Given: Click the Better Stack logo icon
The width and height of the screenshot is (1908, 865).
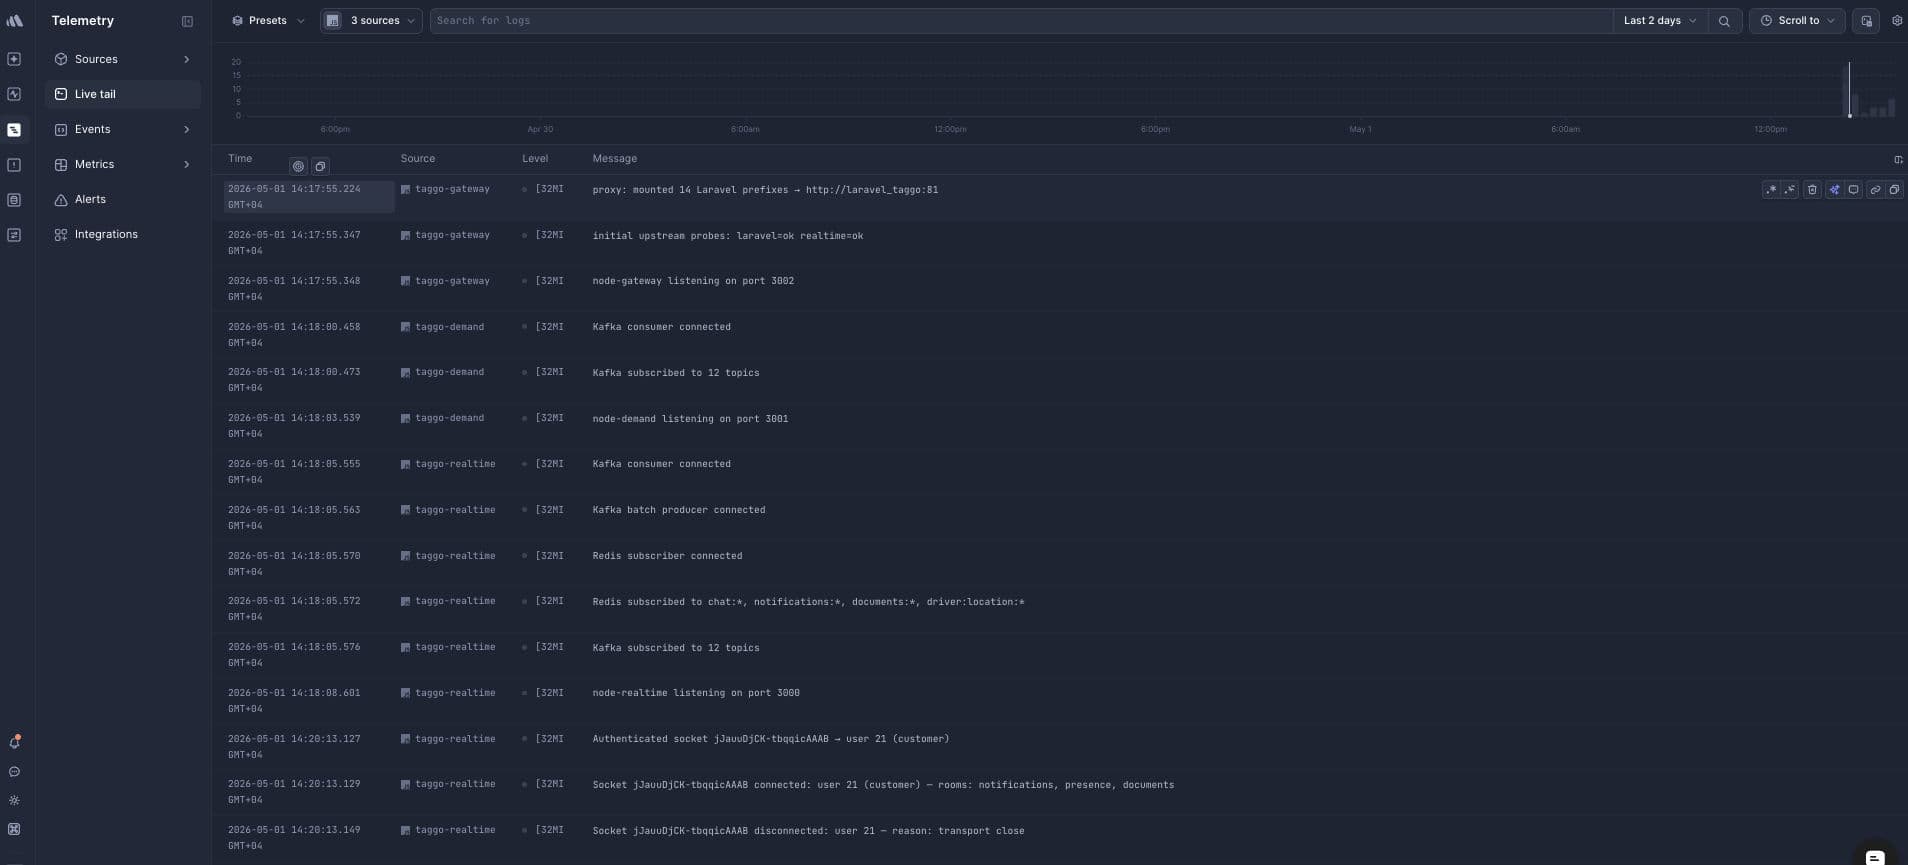Looking at the screenshot, I should tap(14, 20).
